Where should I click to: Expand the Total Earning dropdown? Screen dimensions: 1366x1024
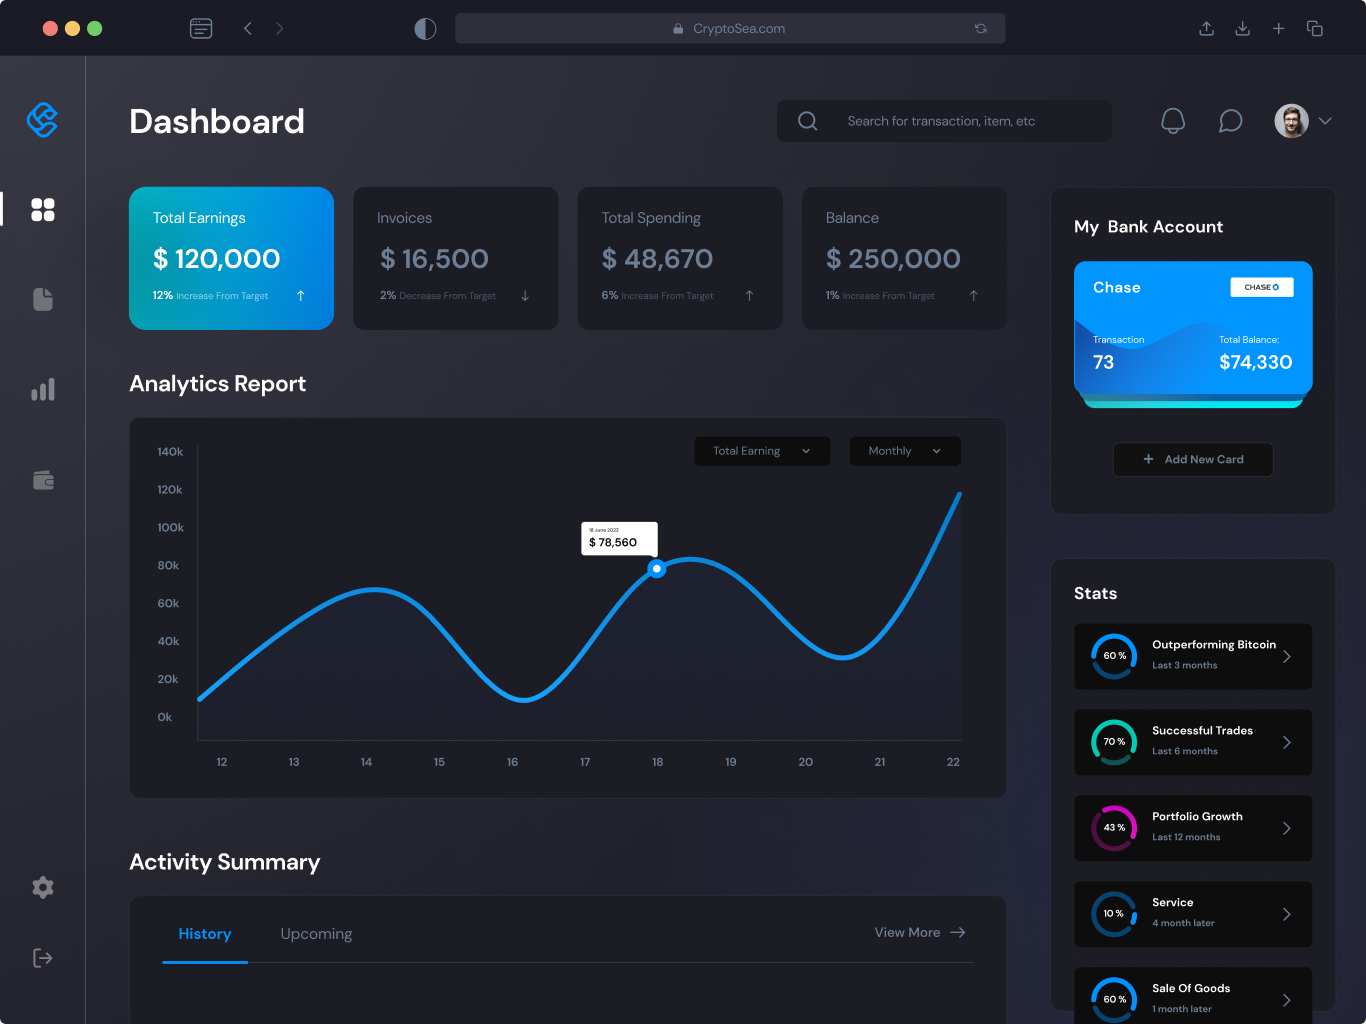click(x=762, y=451)
